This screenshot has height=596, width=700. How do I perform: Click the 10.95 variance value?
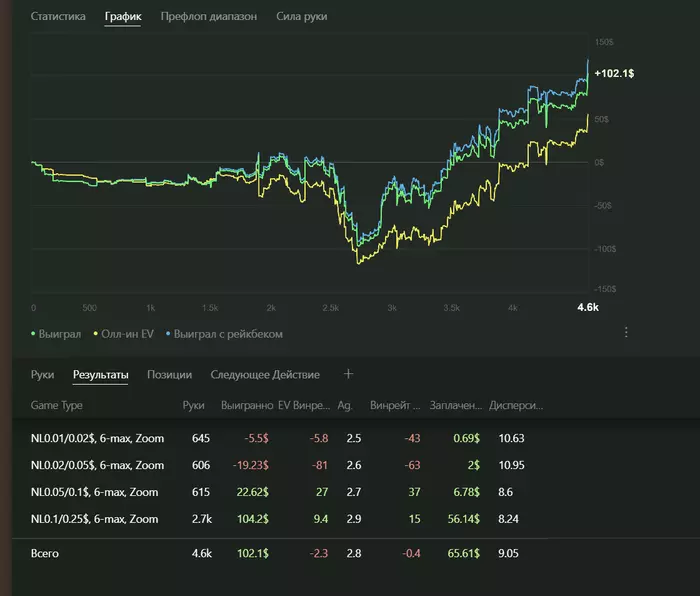click(x=511, y=465)
